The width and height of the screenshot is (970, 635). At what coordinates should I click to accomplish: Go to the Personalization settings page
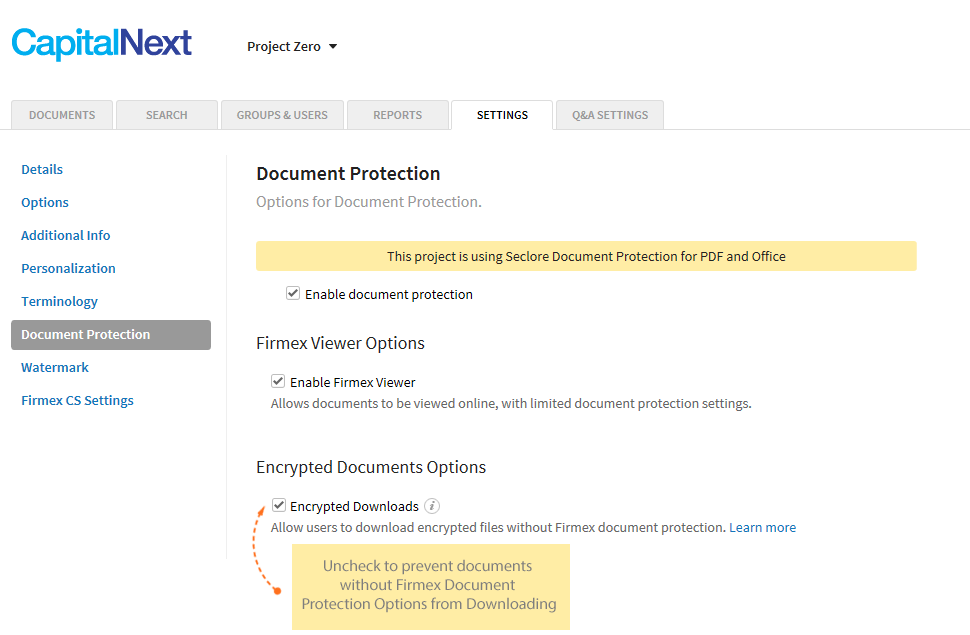coord(68,268)
